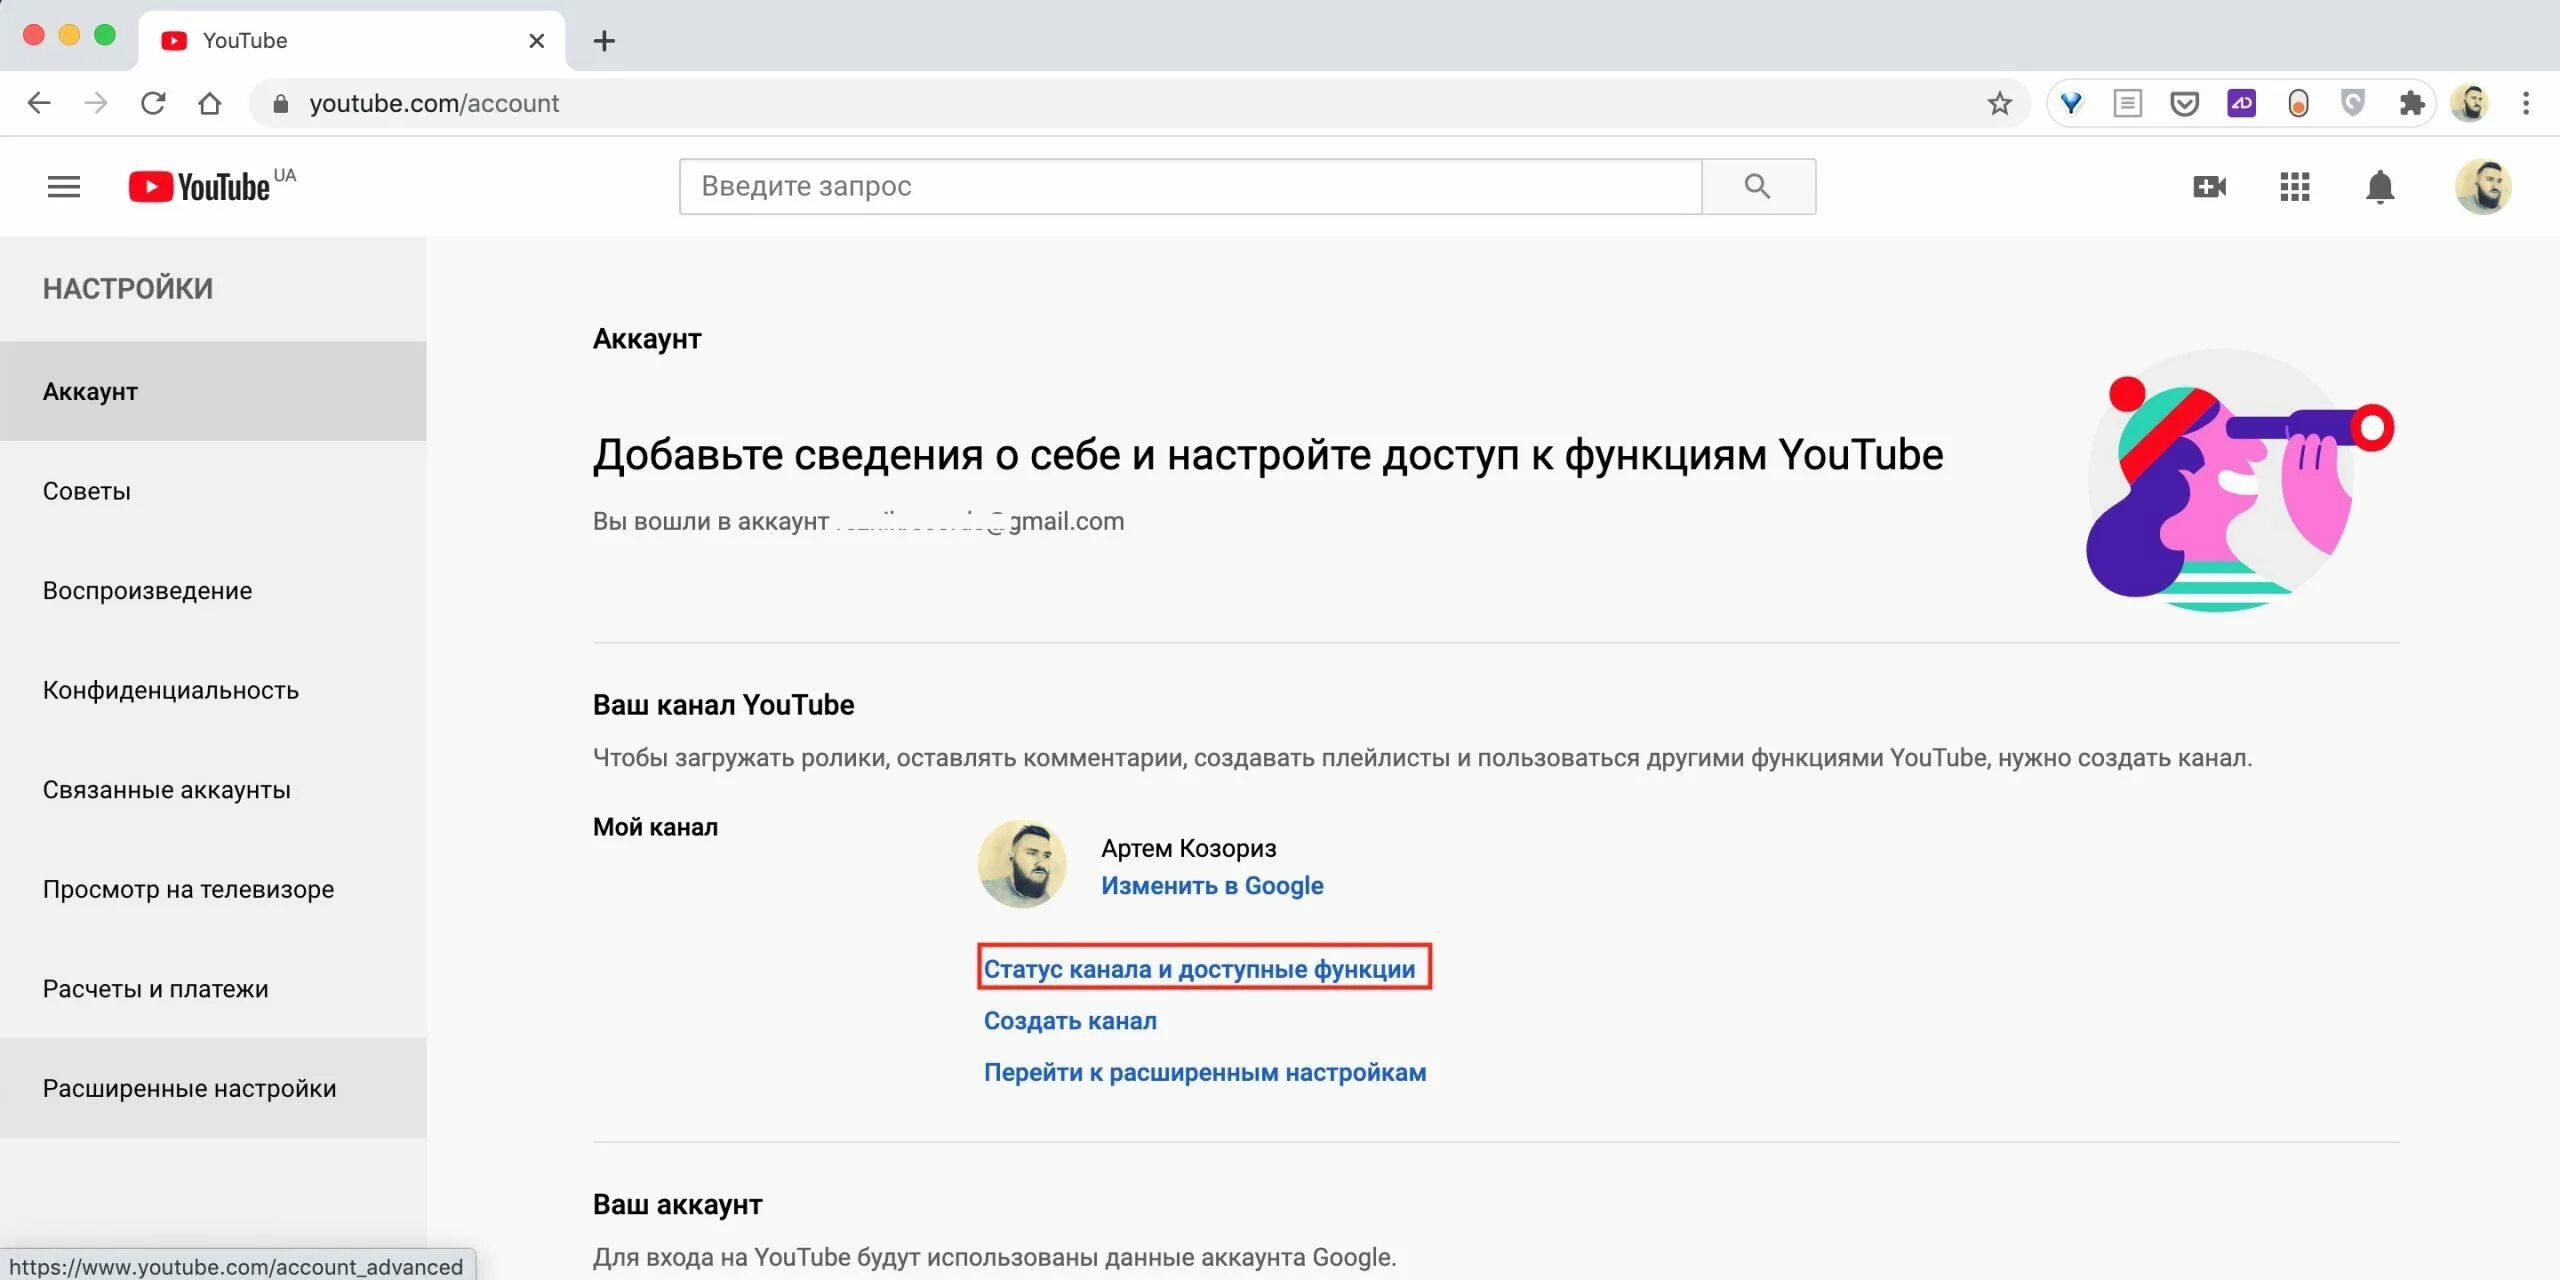Open the YouTube apps grid icon
This screenshot has height=1280, width=2560.
[2295, 187]
